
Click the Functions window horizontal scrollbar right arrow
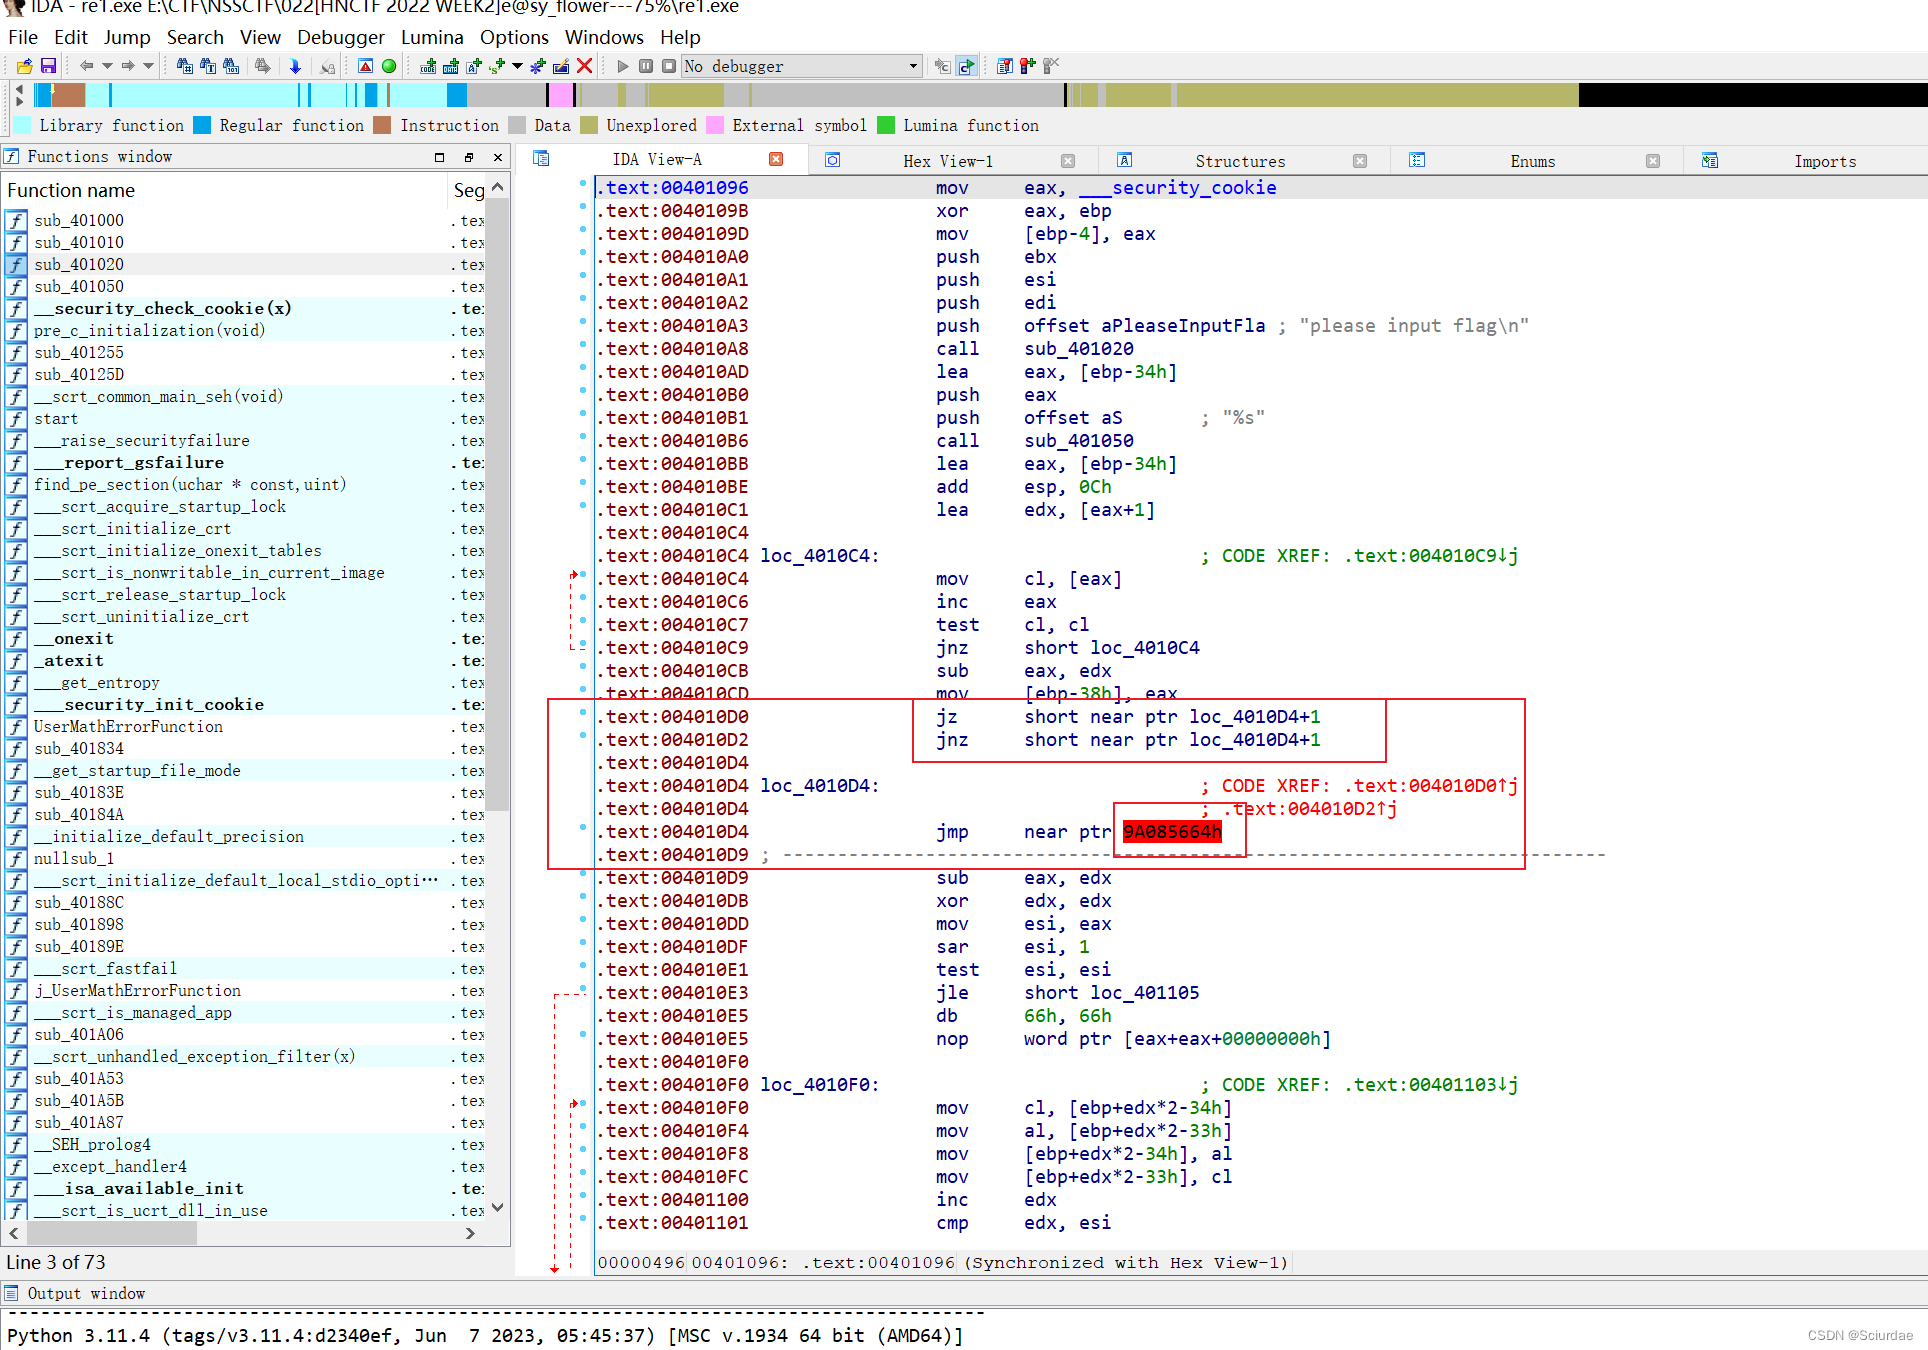point(470,1233)
